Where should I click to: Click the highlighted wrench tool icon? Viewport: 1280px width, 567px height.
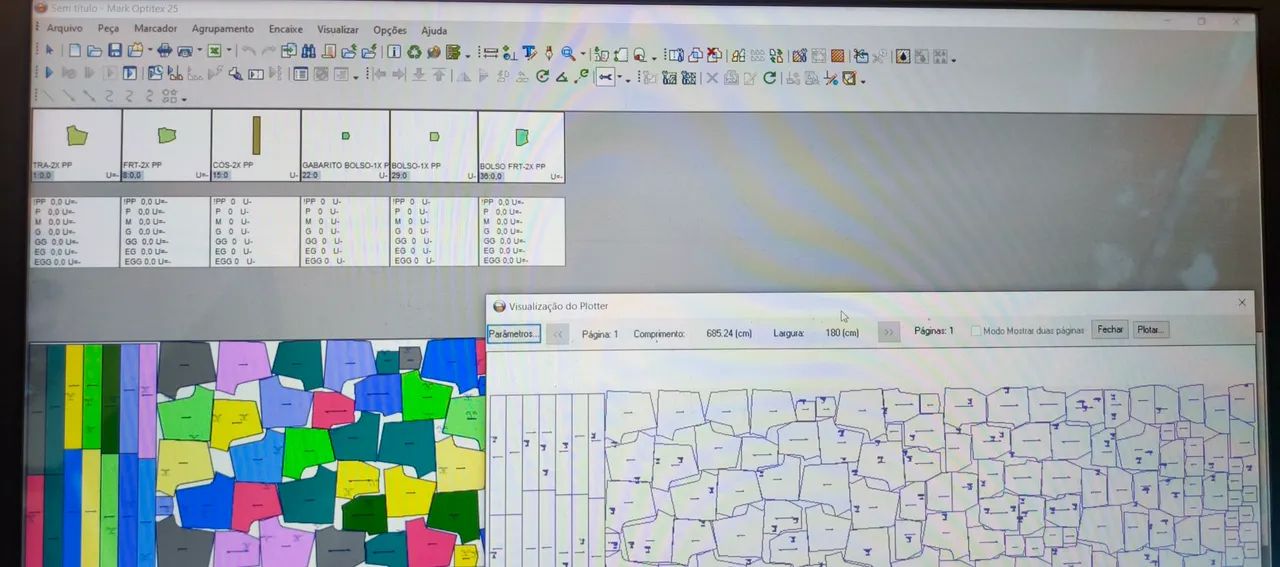605,77
